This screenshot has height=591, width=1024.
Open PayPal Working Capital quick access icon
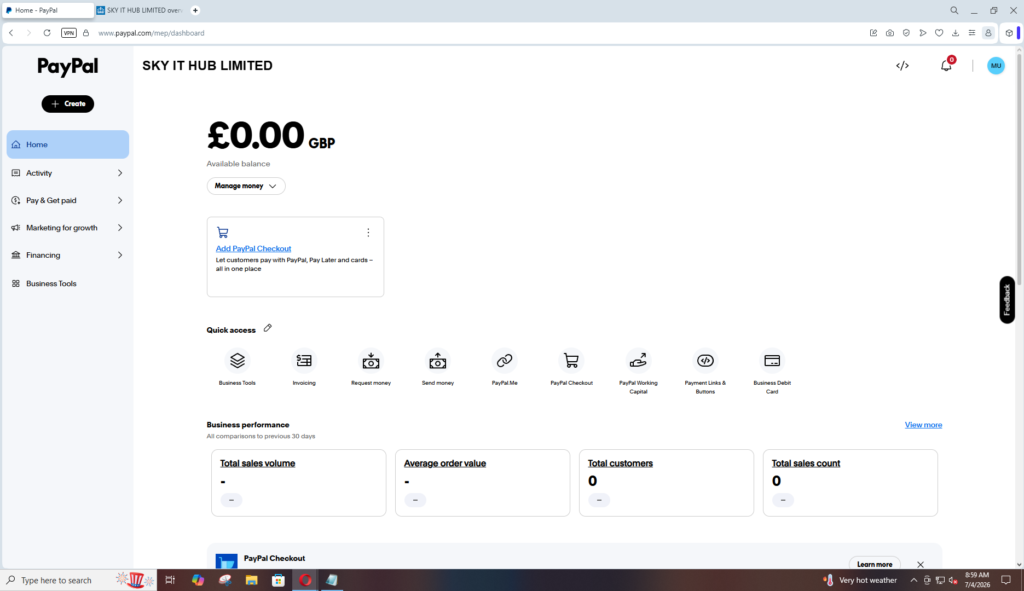[x=638, y=360]
